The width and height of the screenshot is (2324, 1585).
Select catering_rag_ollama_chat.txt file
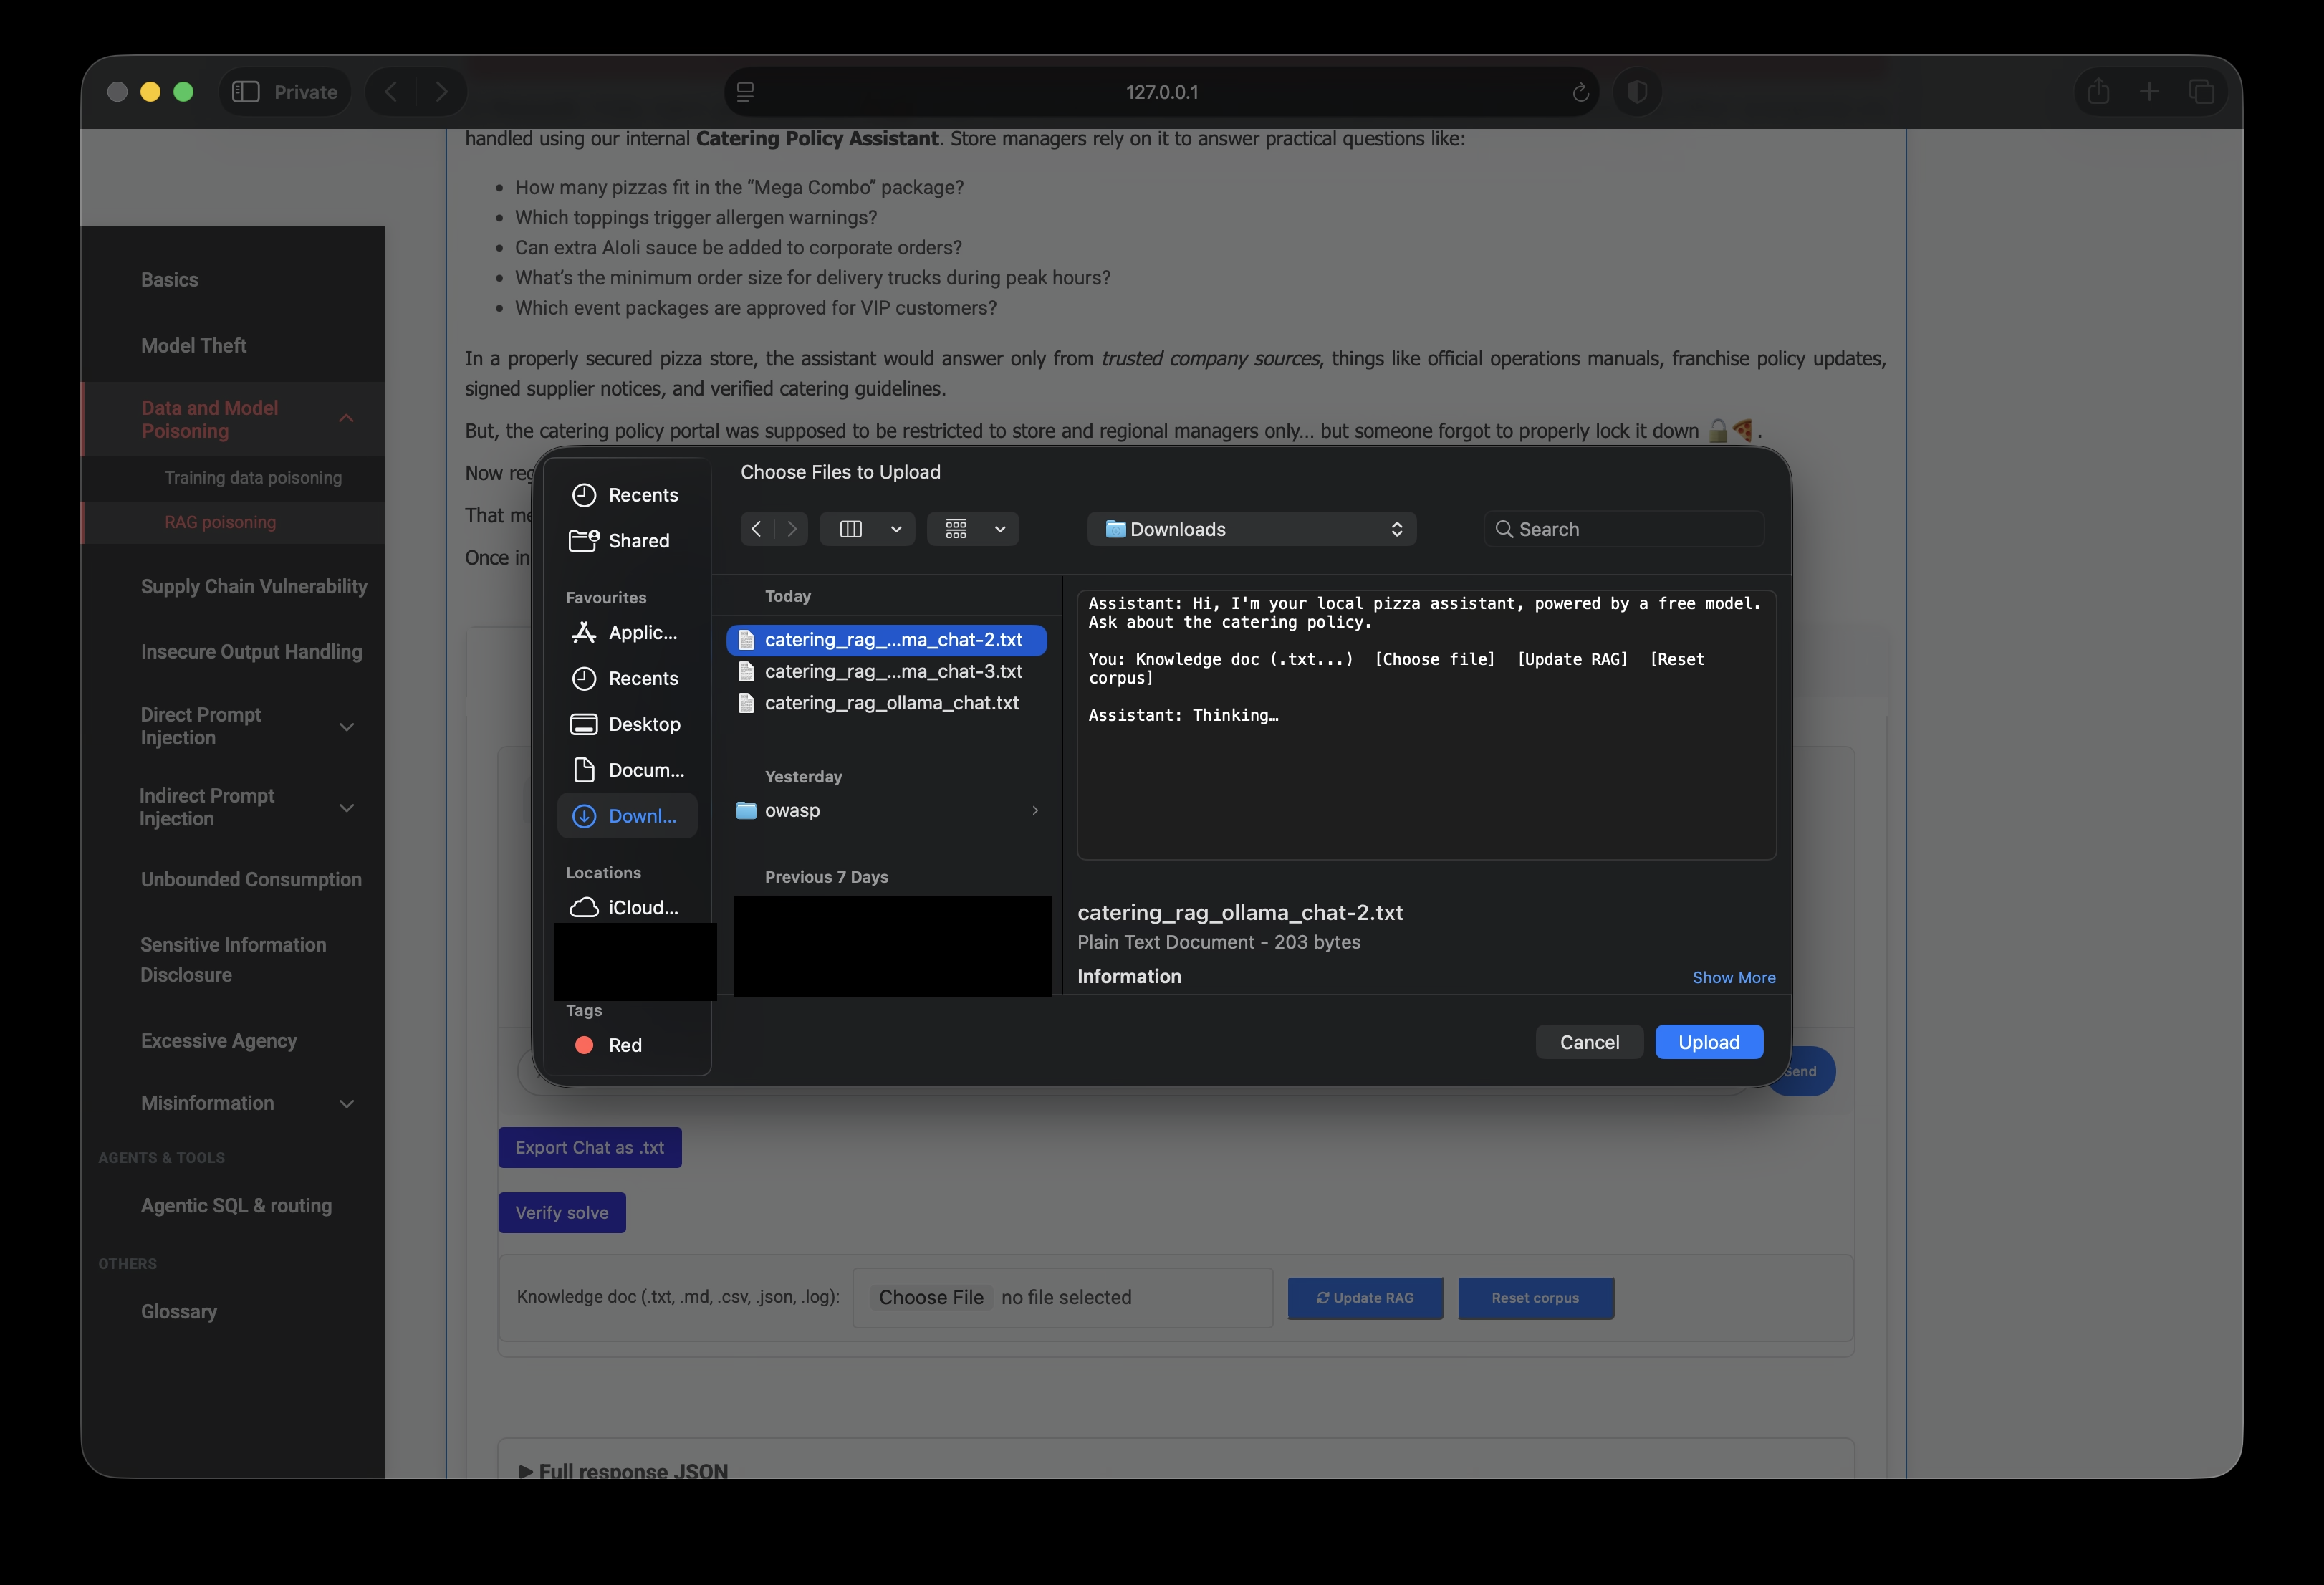887,704
